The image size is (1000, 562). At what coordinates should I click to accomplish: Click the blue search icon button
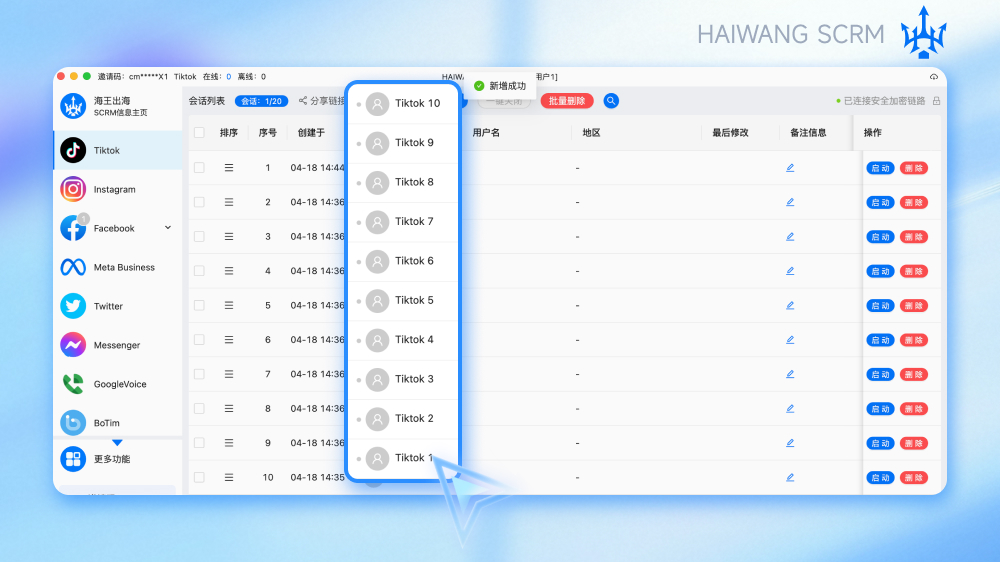[611, 101]
